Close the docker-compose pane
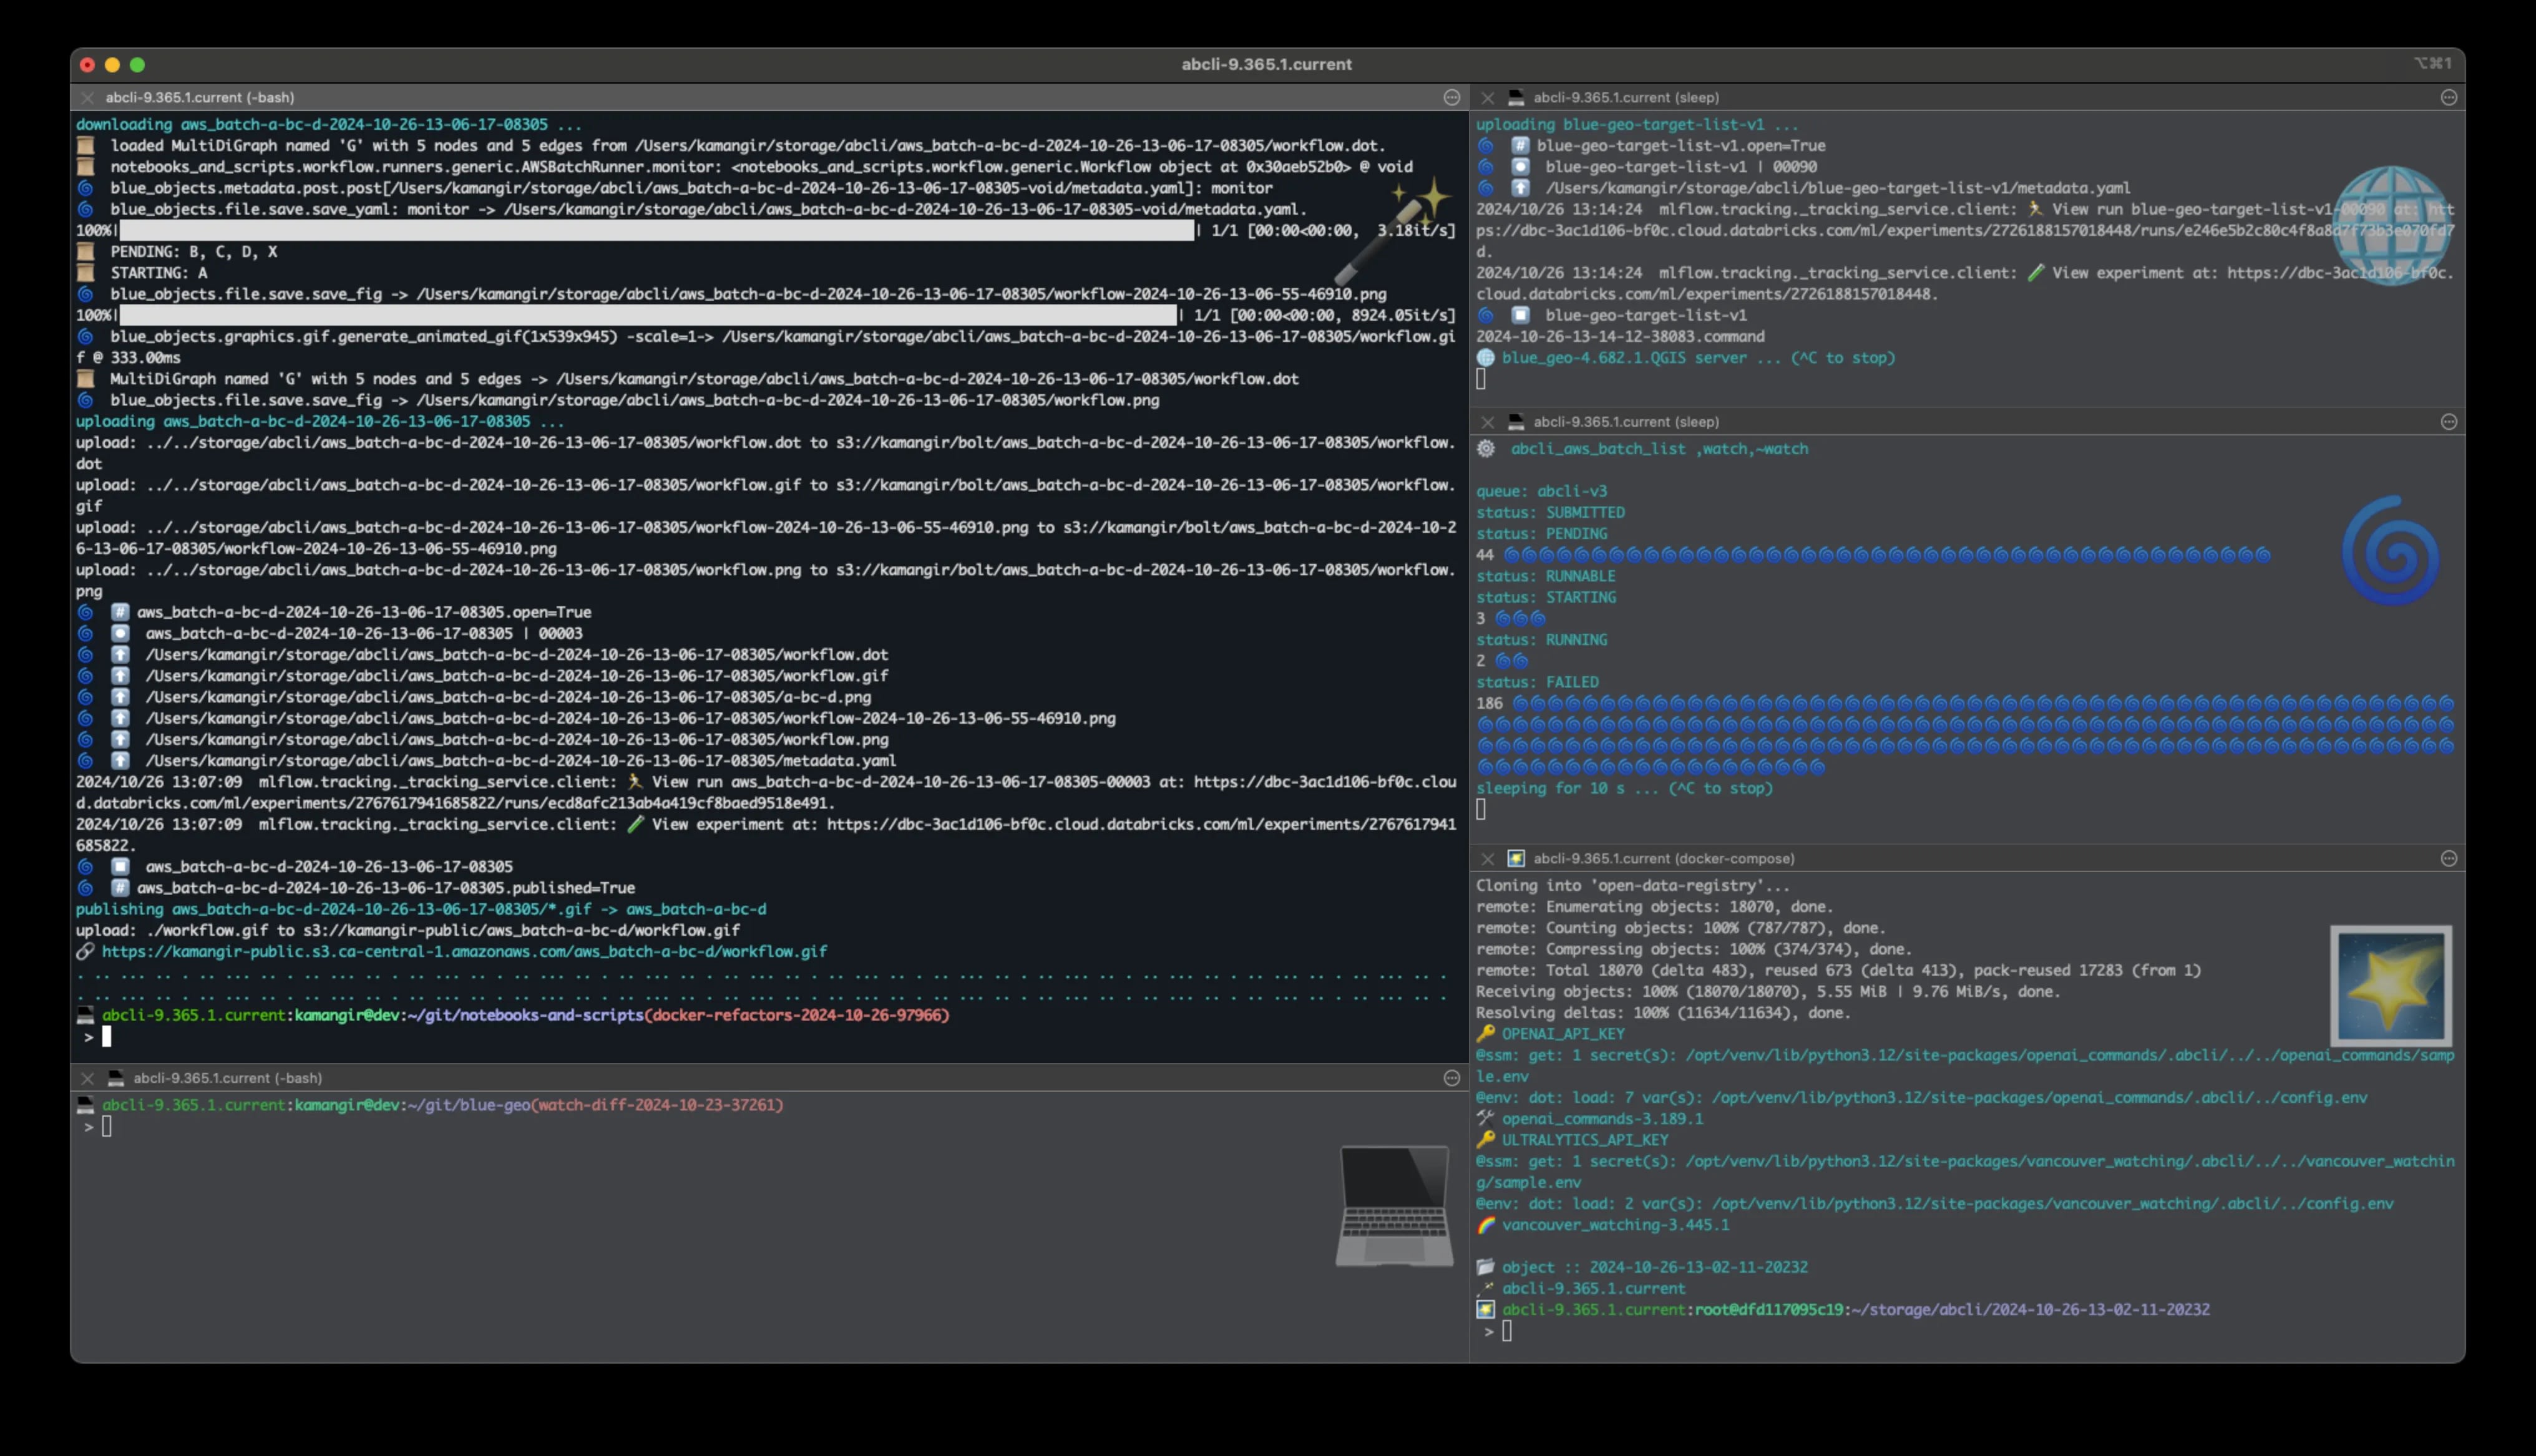2536x1456 pixels. coord(1487,858)
